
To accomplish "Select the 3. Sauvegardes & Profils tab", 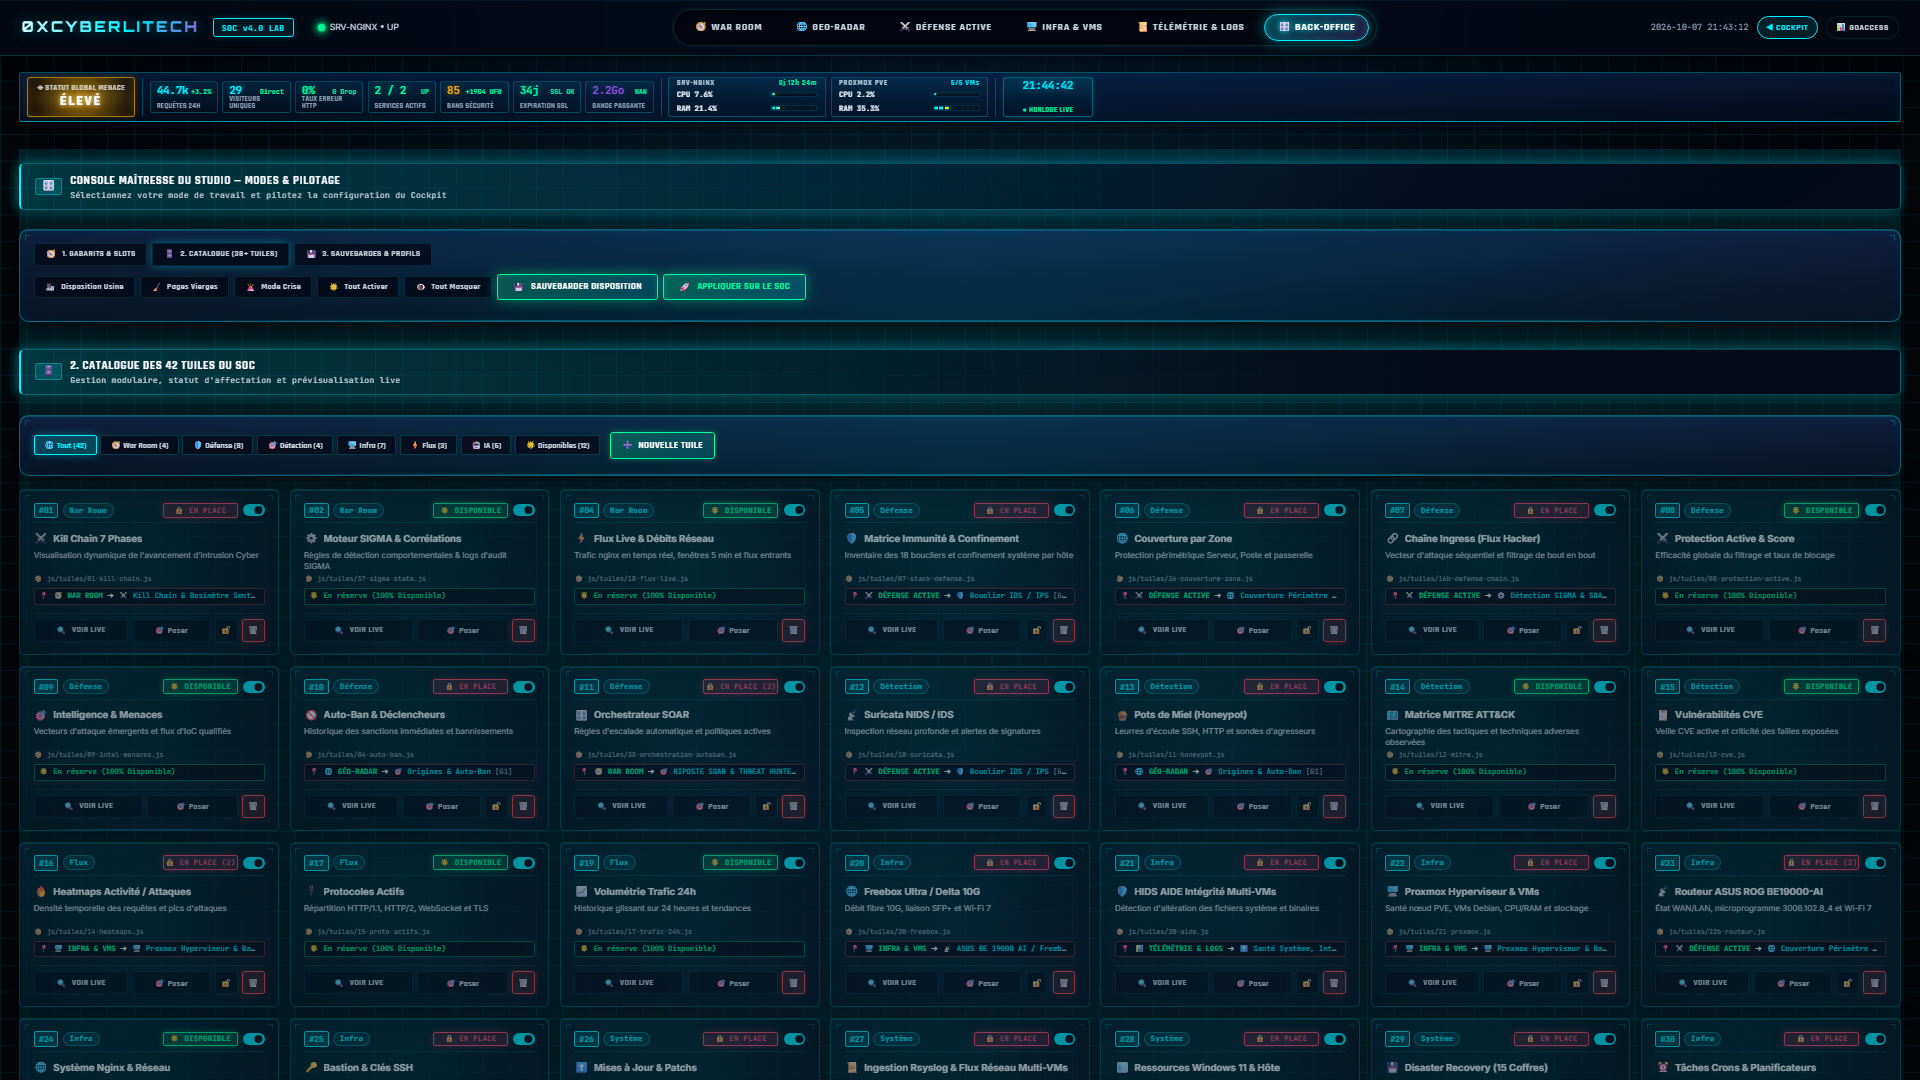I will click(363, 254).
